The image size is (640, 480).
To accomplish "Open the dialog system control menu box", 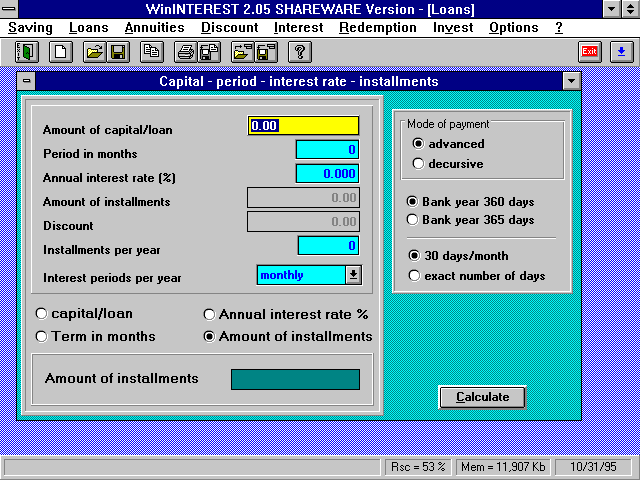I will (27, 82).
